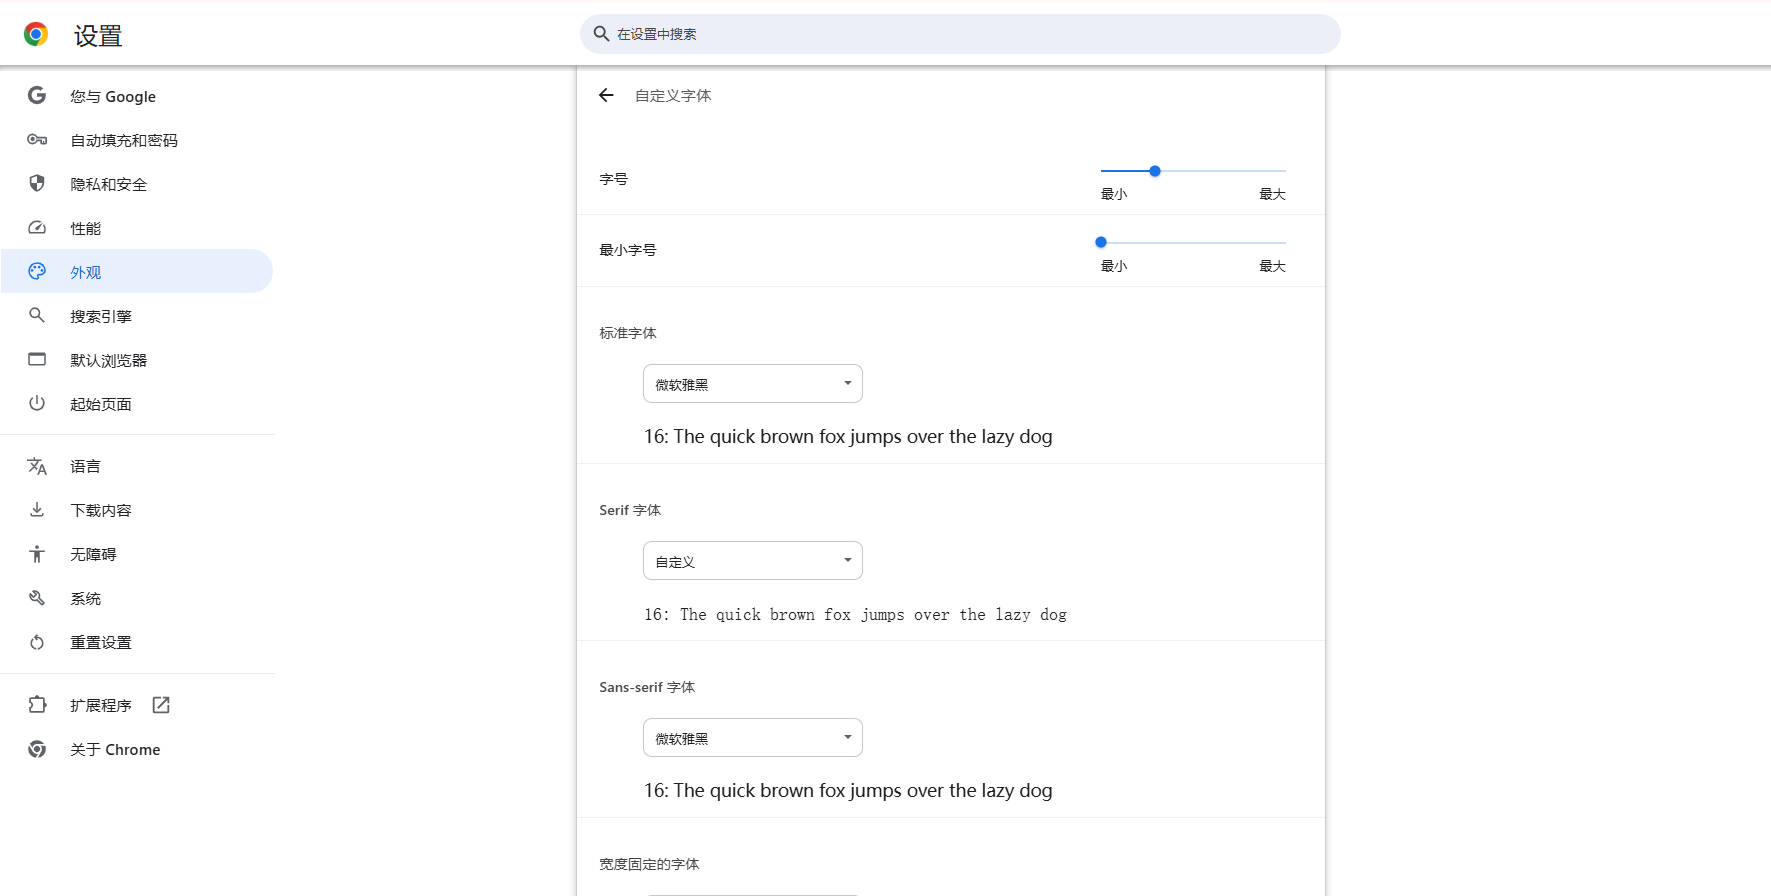Open 语言 settings
Viewport: 1771px width, 896px height.
[x=137, y=466]
